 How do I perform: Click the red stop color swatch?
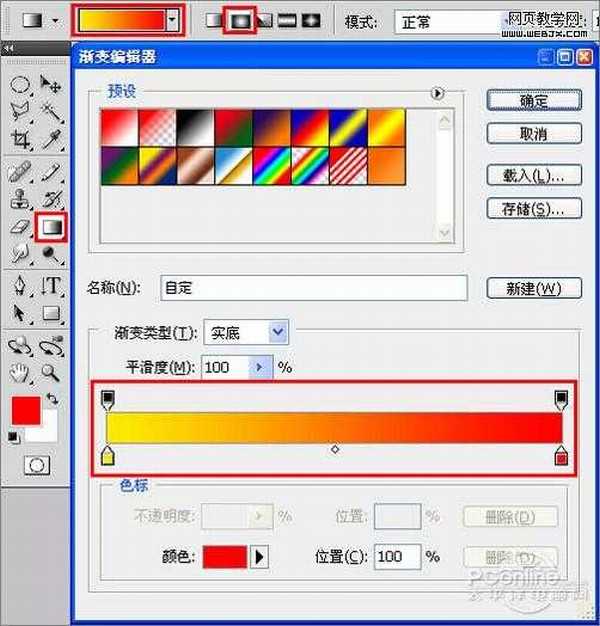225,557
